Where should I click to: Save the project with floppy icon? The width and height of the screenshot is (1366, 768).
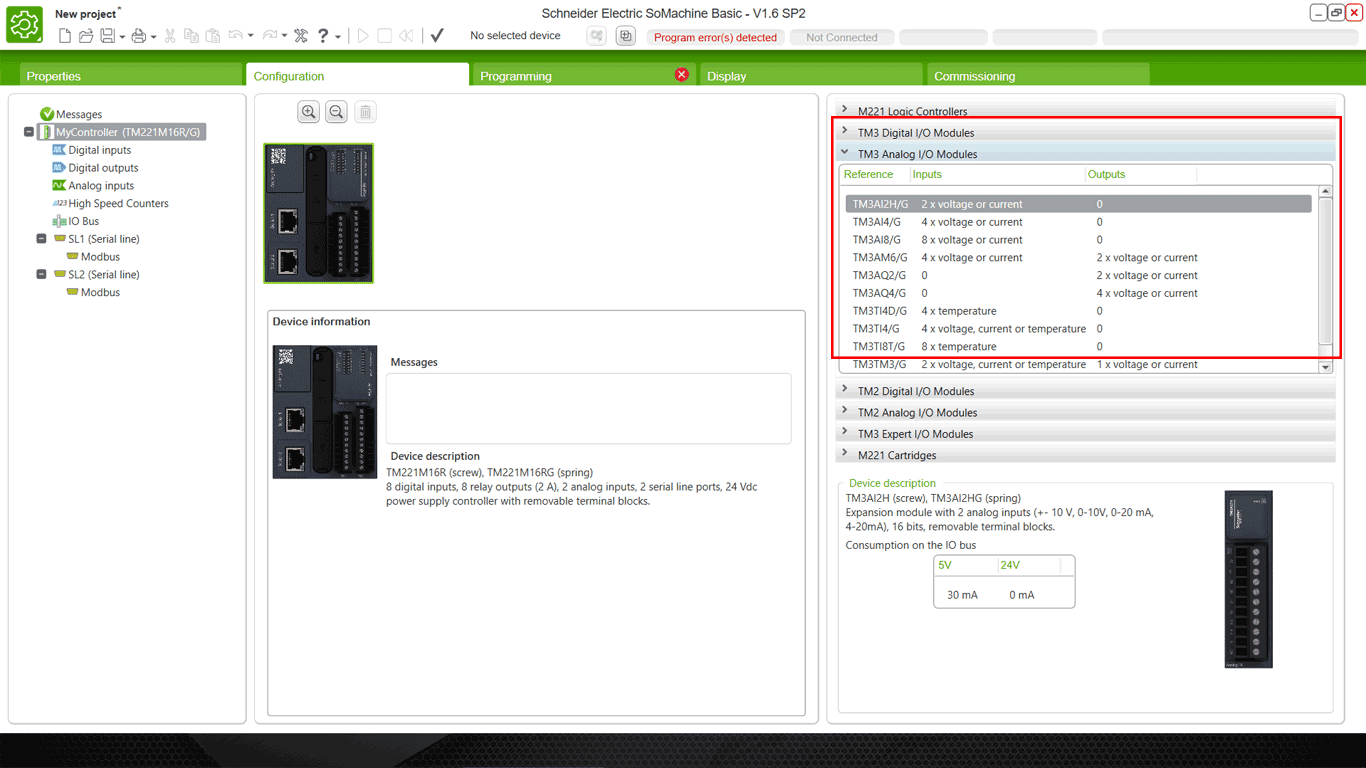coord(107,36)
